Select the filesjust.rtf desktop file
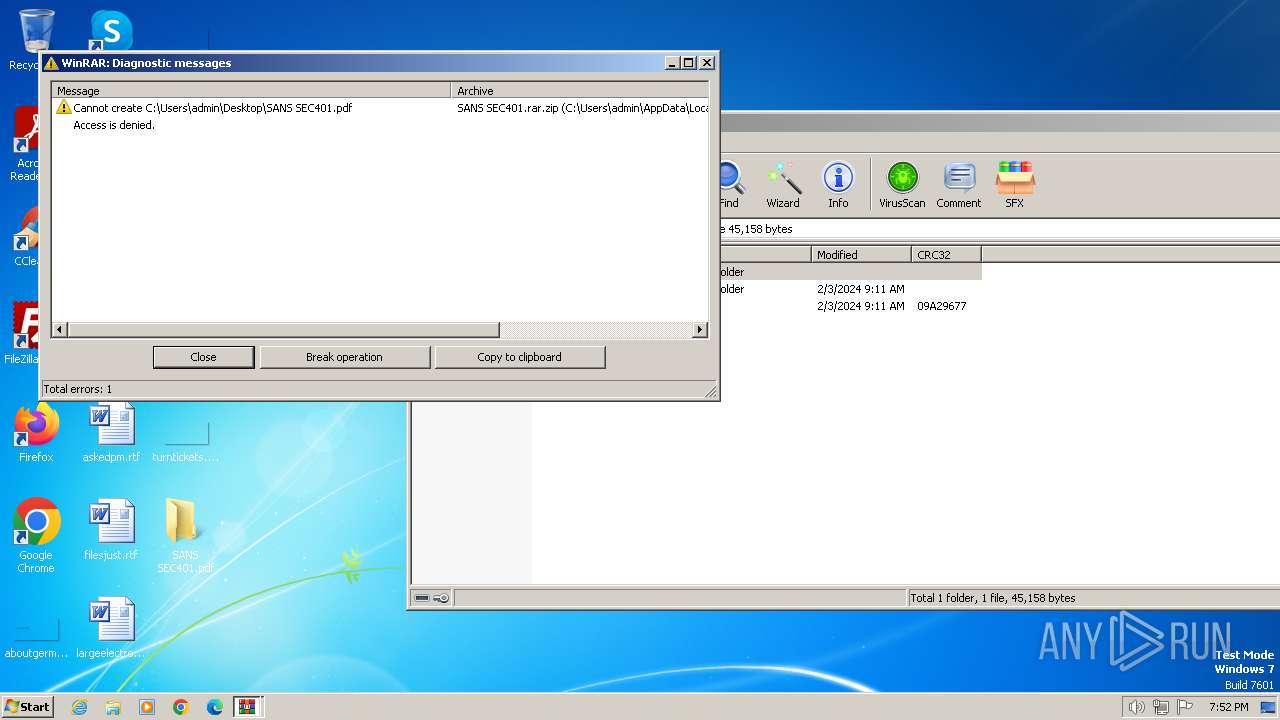 [111, 530]
